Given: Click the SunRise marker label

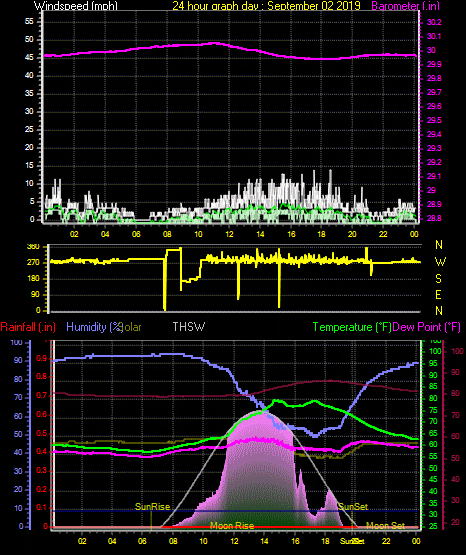Looking at the screenshot, I should [x=153, y=507].
